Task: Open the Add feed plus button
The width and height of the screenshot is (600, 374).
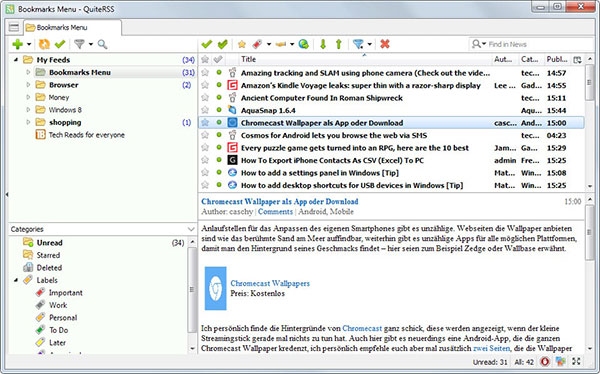Action: [x=17, y=44]
